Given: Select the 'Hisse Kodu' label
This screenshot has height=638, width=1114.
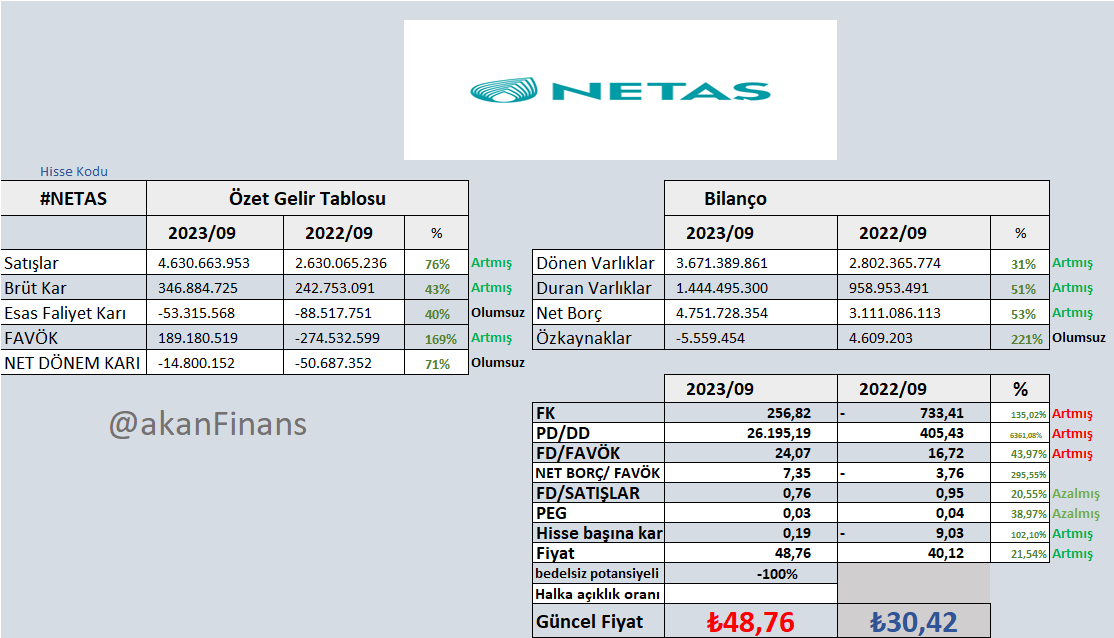Looking at the screenshot, I should click(x=74, y=171).
